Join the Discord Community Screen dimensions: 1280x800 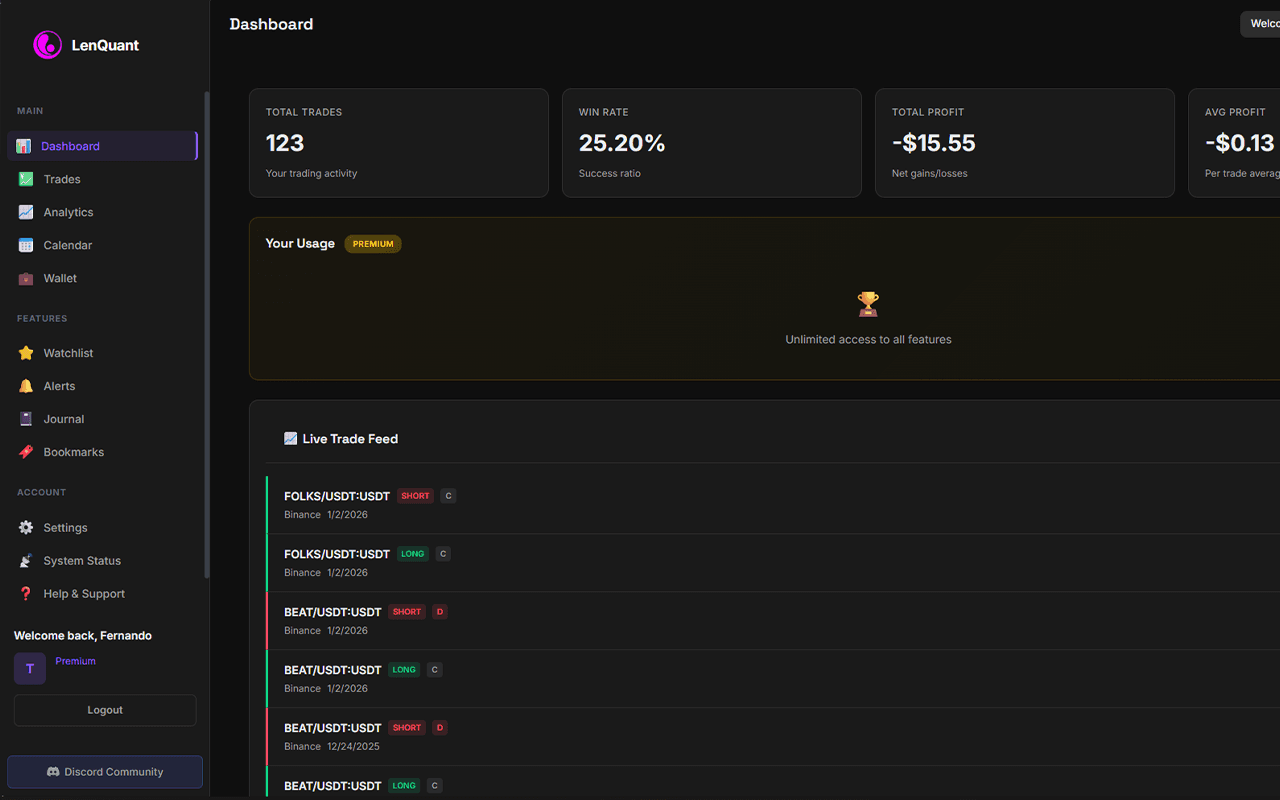tap(104, 771)
